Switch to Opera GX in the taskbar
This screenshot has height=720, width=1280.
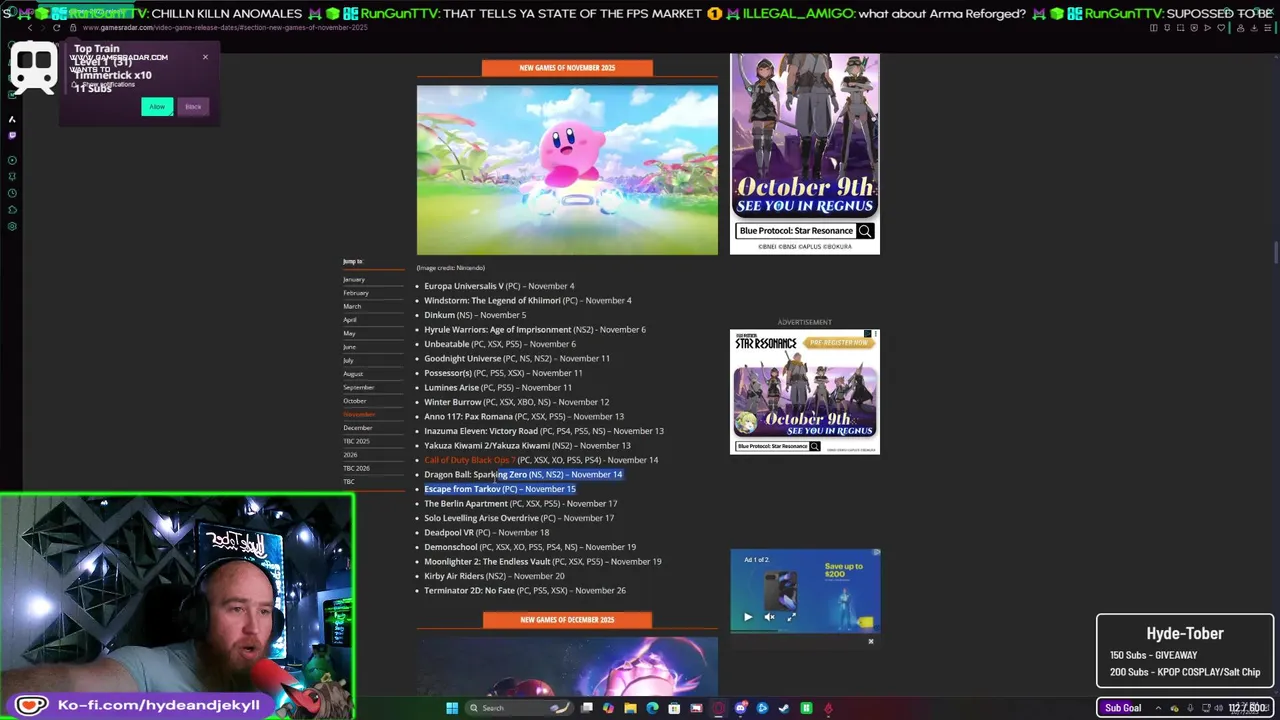(719, 708)
